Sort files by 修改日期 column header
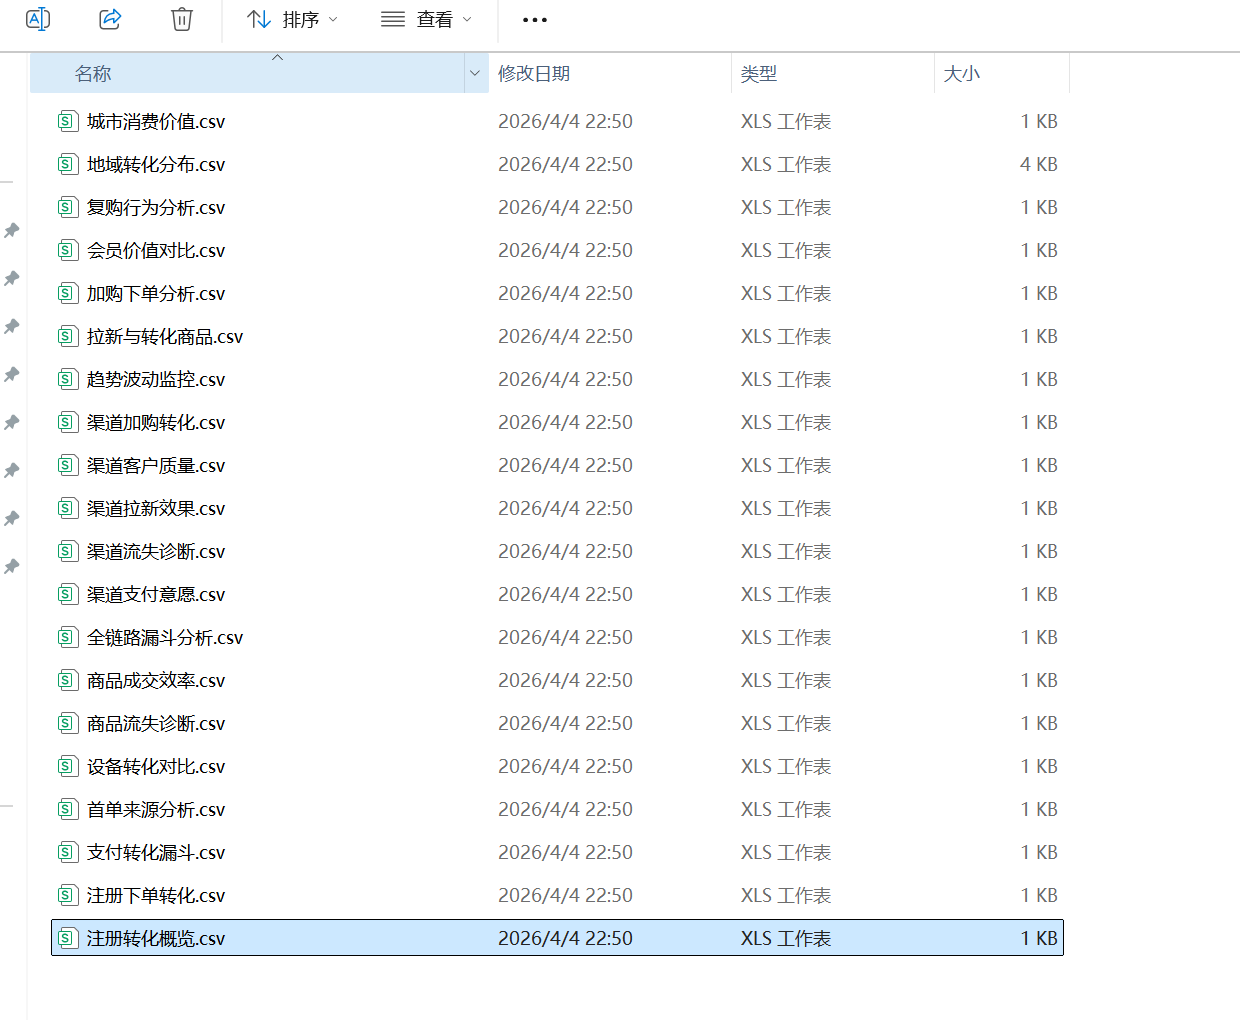 click(x=534, y=74)
